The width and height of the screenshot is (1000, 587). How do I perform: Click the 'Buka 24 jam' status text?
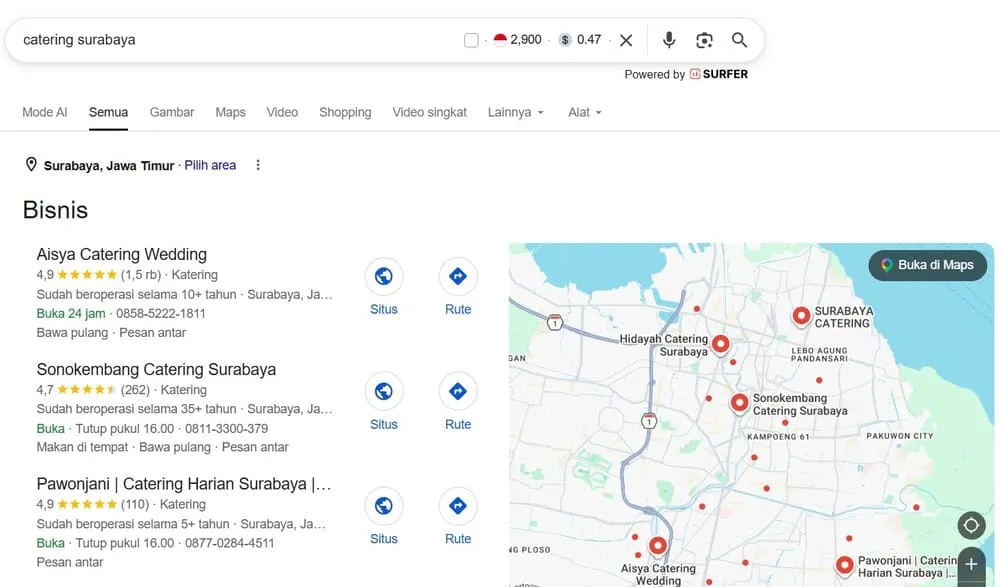tap(71, 313)
